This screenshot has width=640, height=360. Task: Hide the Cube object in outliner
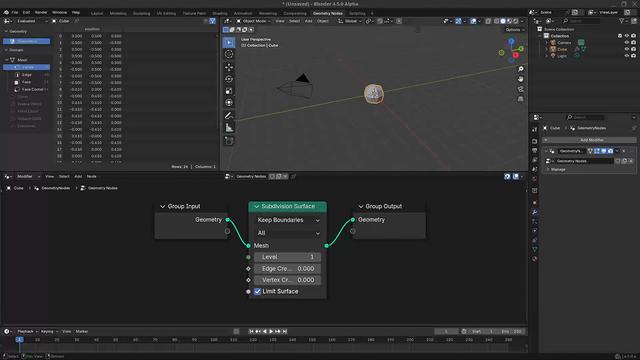click(x=627, y=49)
